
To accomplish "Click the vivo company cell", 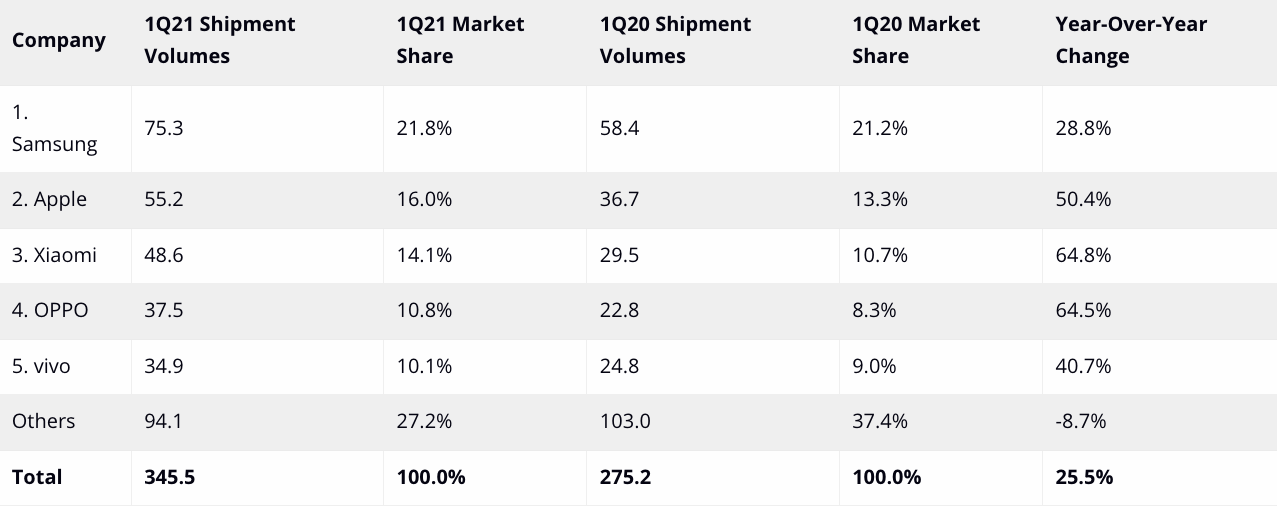I will pyautogui.click(x=41, y=366).
